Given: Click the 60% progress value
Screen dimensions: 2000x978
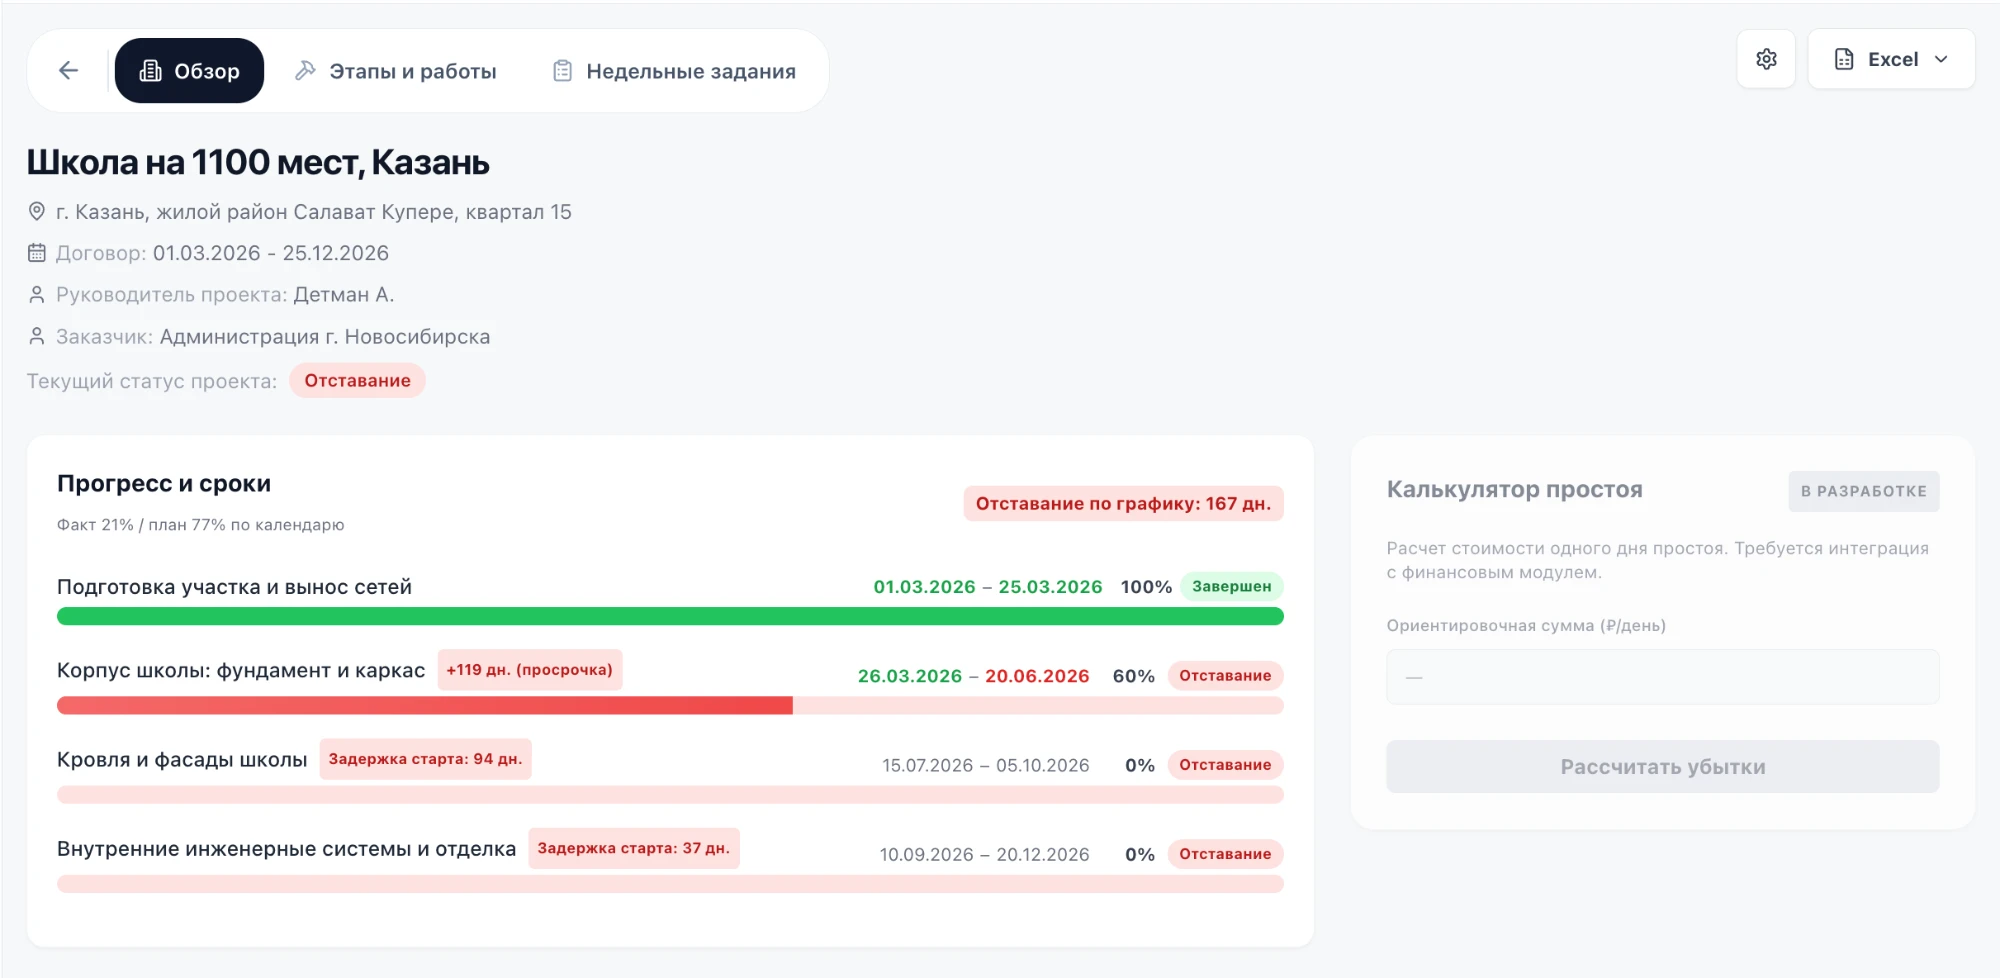Looking at the screenshot, I should (1133, 676).
